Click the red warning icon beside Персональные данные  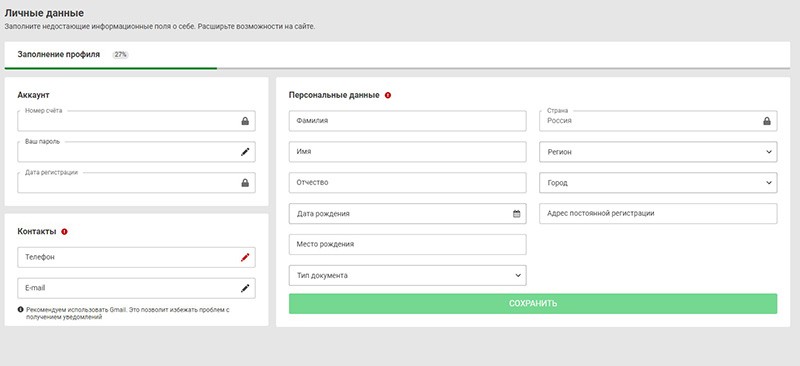pos(388,95)
